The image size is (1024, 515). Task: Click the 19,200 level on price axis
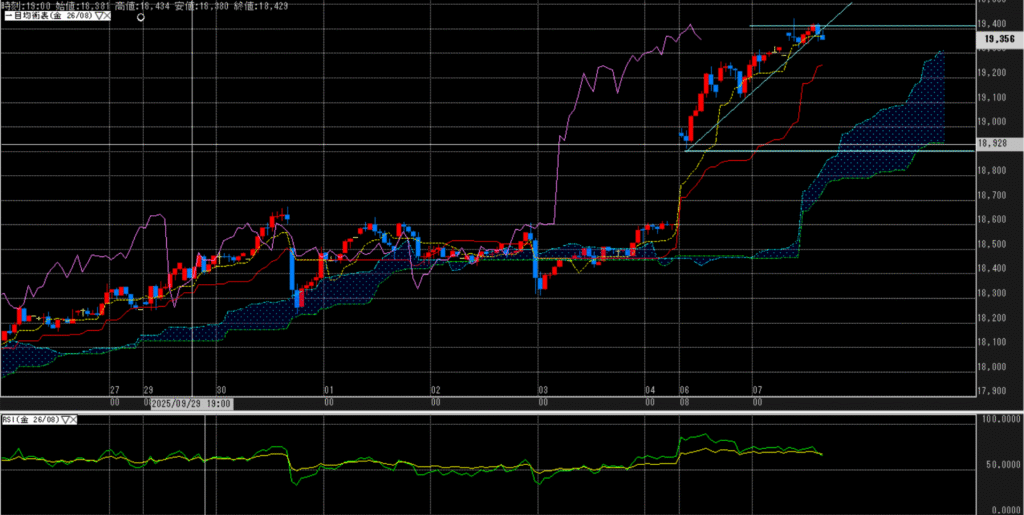point(994,73)
